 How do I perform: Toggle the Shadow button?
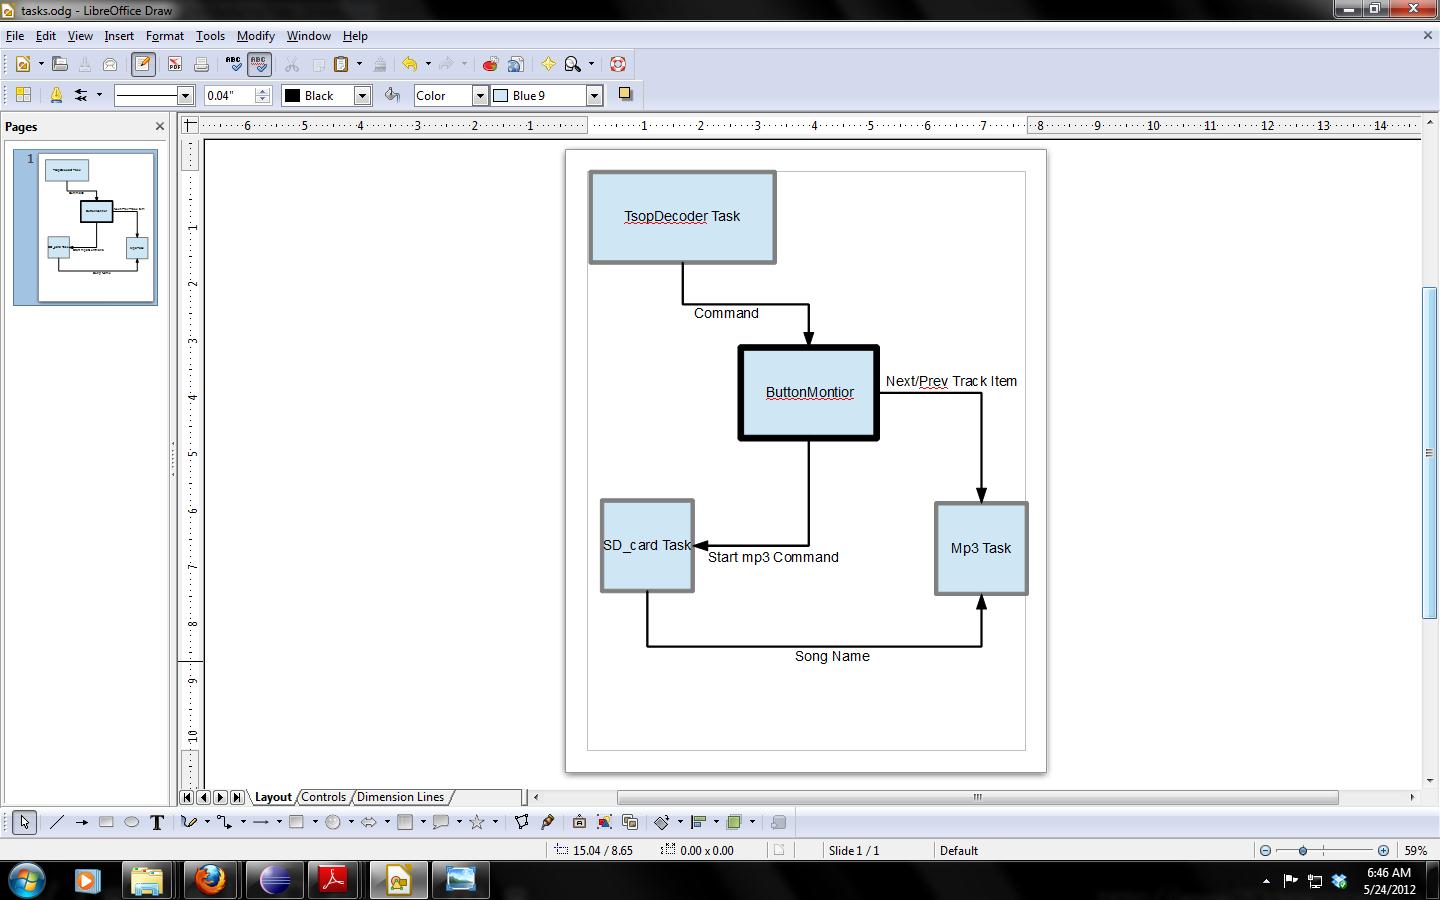(625, 95)
